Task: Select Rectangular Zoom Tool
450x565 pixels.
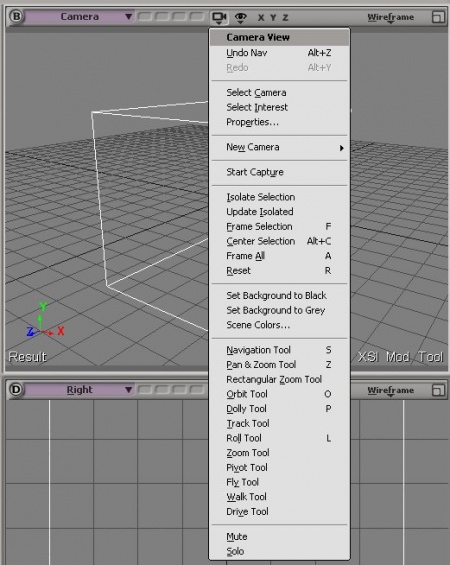Action: pyautogui.click(x=279, y=379)
